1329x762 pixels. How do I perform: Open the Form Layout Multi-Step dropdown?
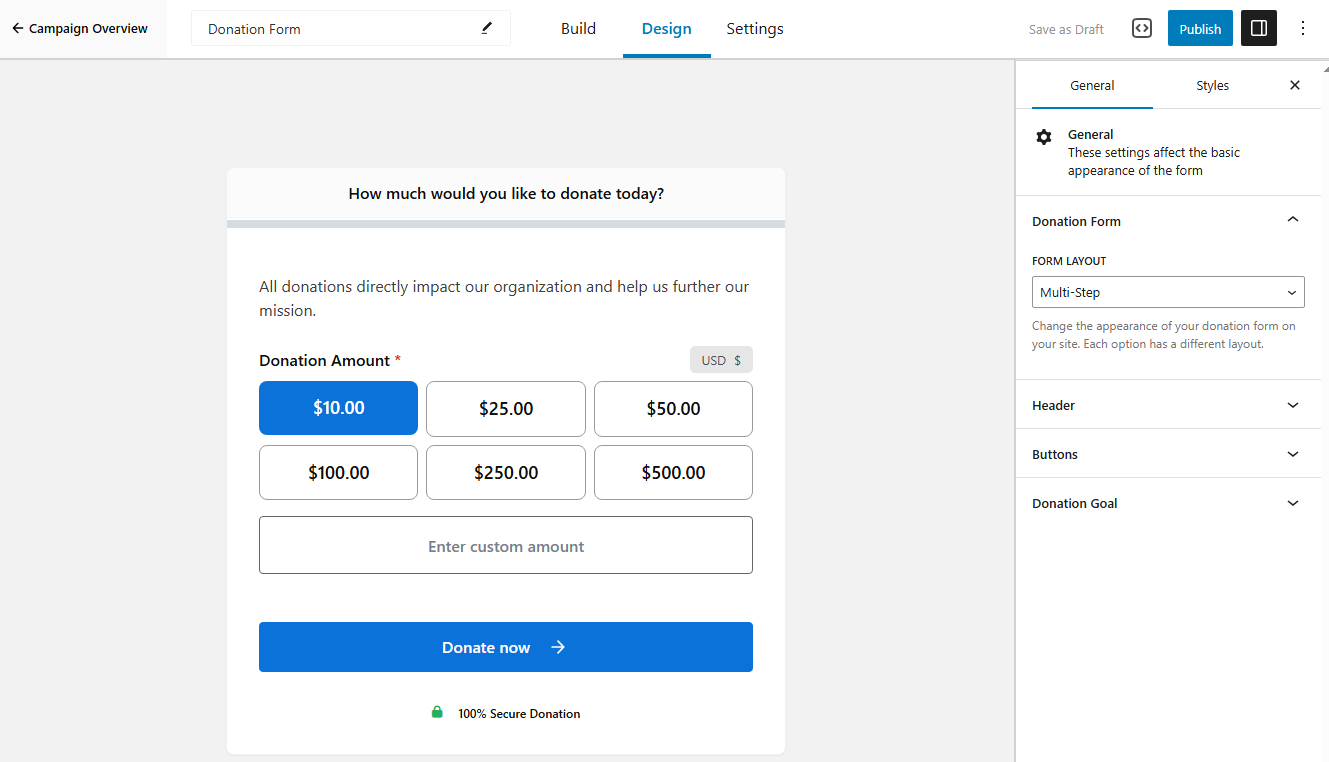coord(1168,292)
